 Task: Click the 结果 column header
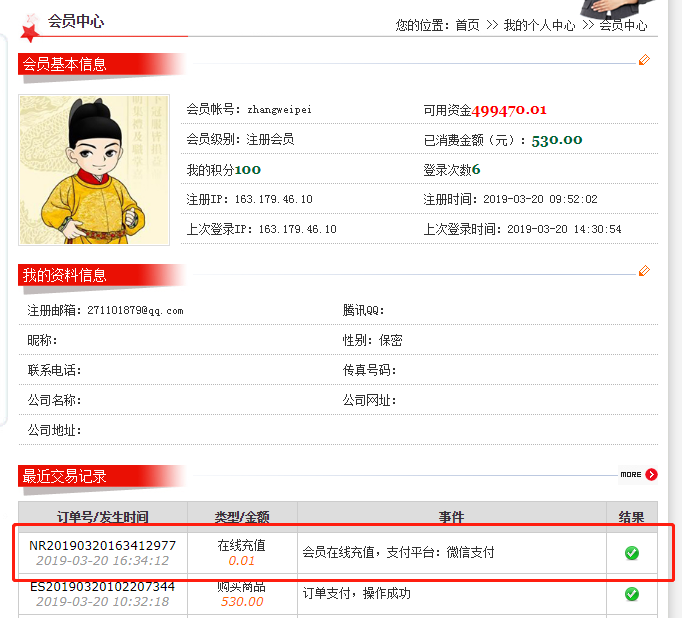(x=632, y=517)
